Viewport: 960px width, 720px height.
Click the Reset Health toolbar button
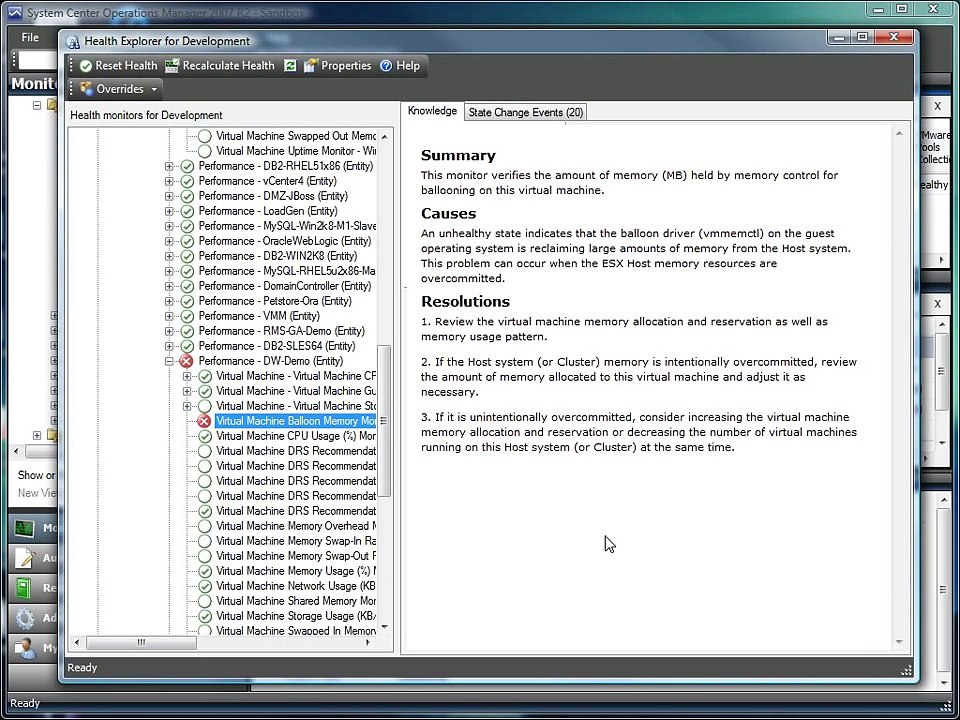point(118,66)
